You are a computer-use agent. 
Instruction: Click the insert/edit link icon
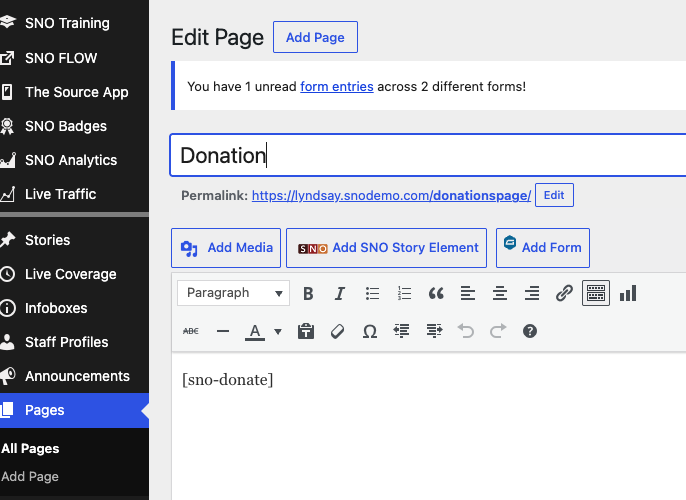(564, 293)
